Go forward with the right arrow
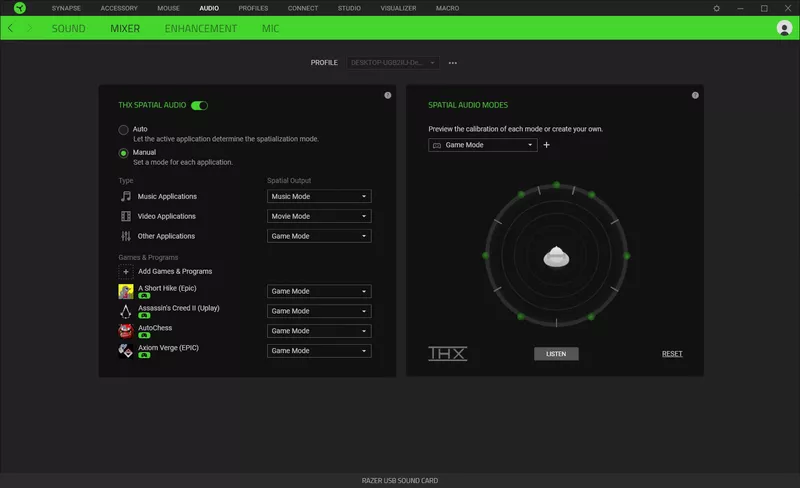The height and width of the screenshot is (488, 800). point(29,28)
